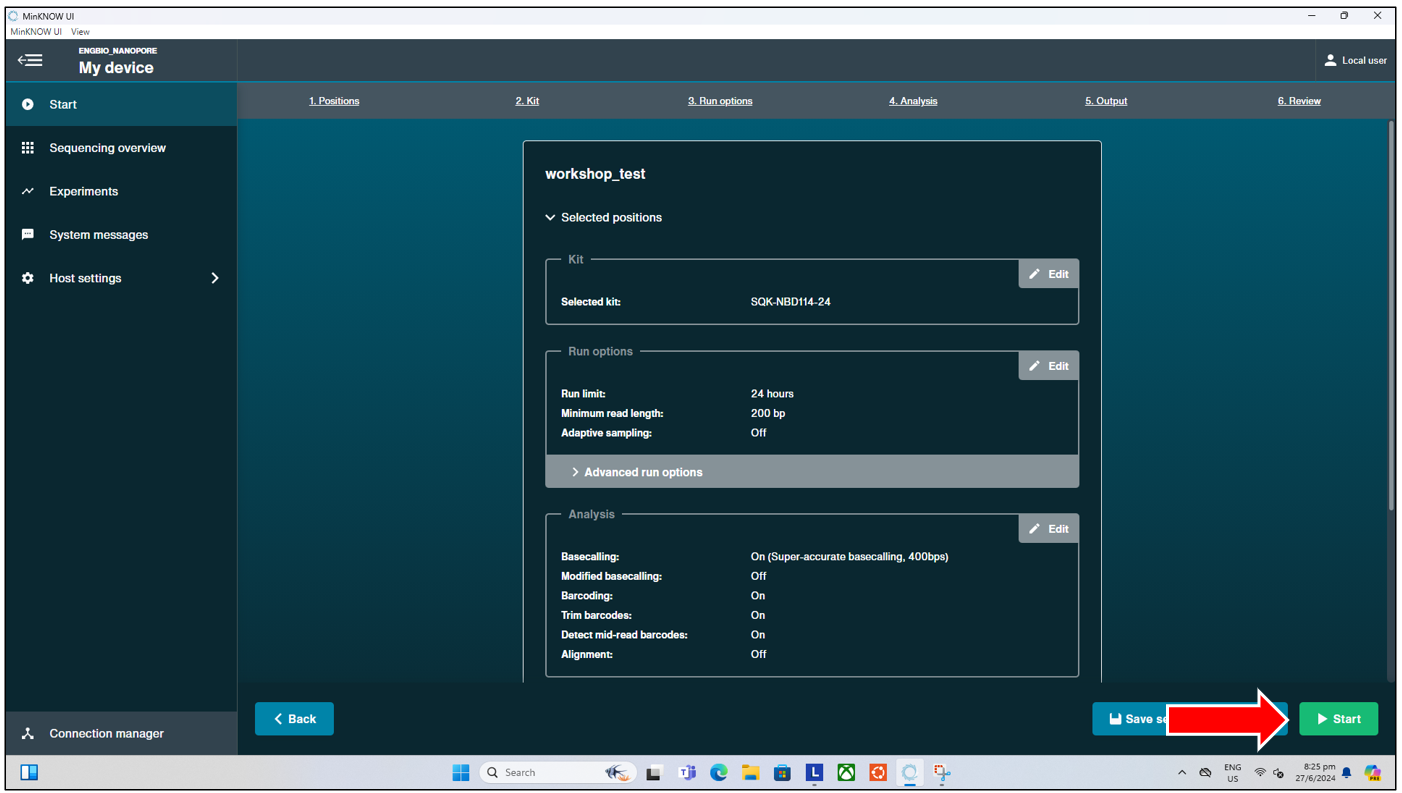Click the Back button
Screen dimensions: 1402x793
(x=294, y=719)
